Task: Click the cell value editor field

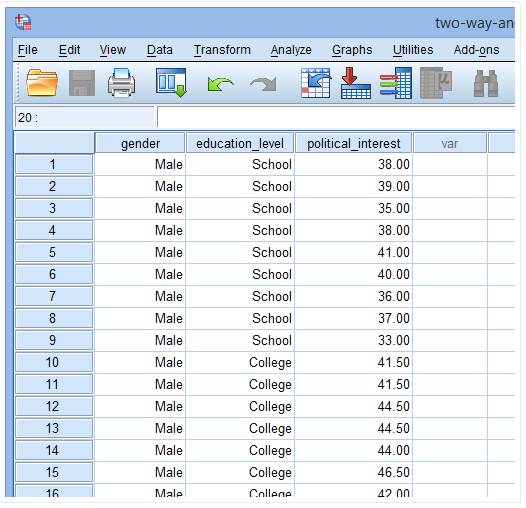Action: [336, 117]
